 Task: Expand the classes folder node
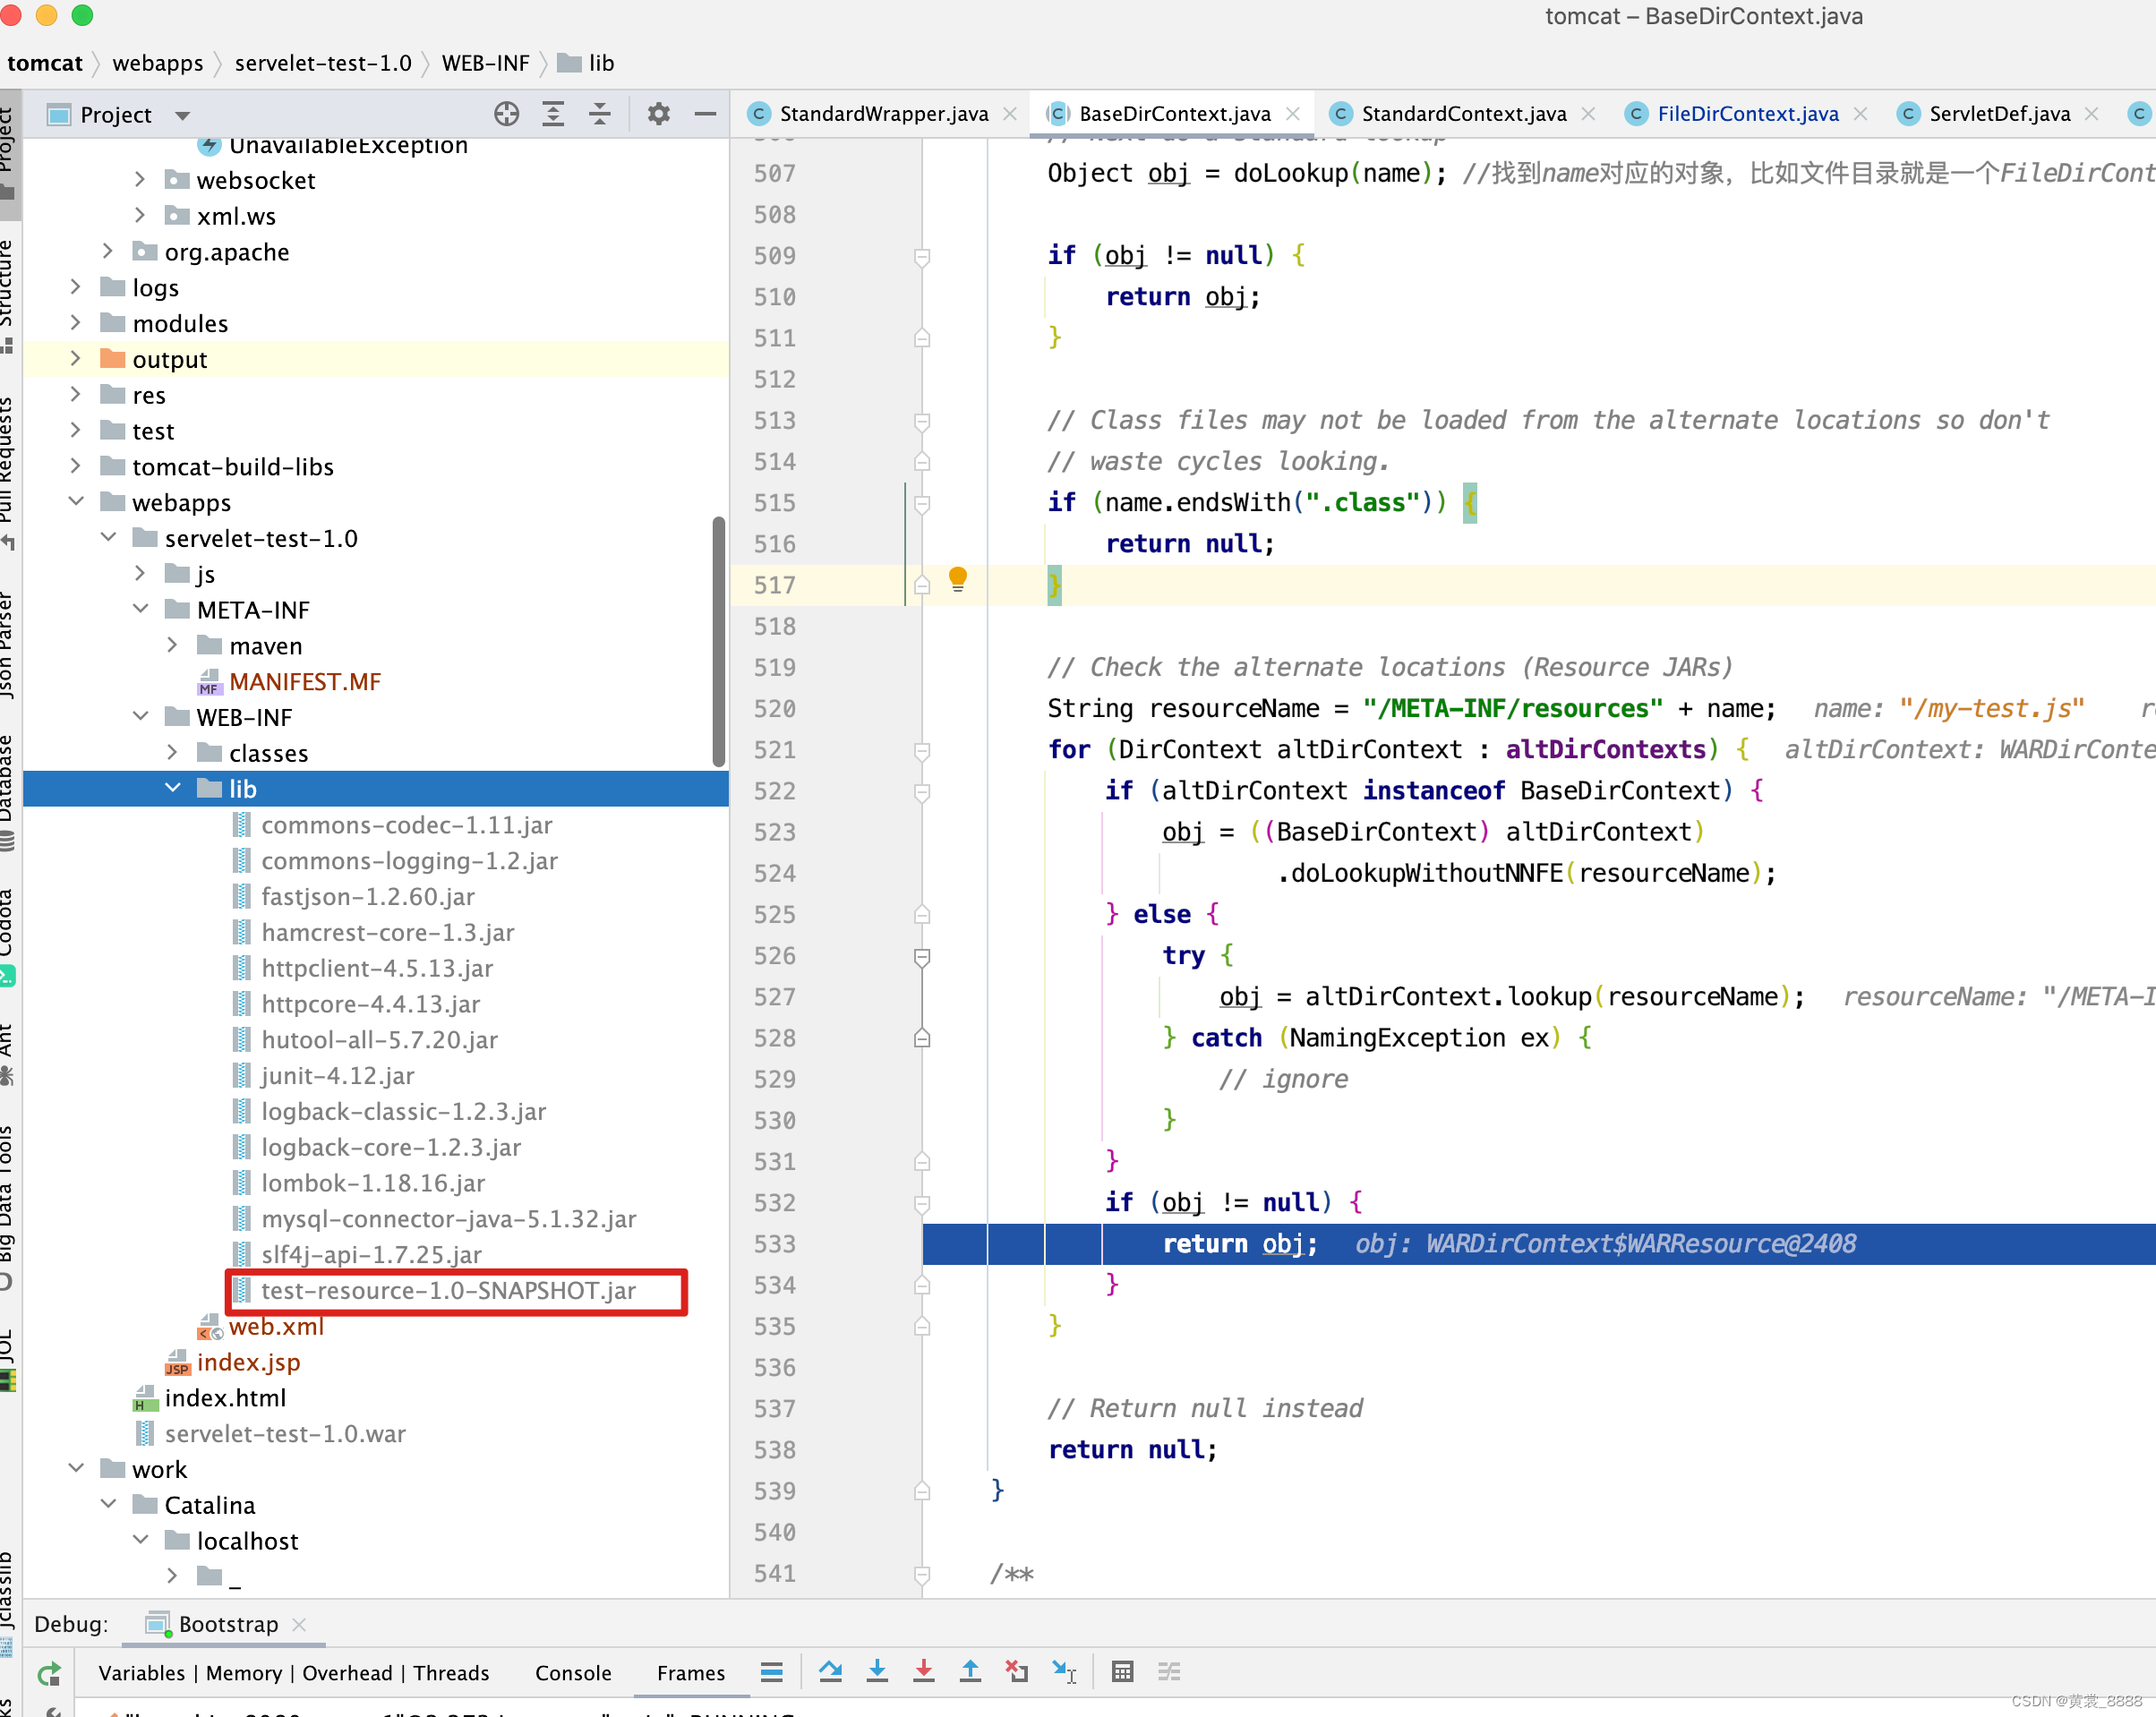click(x=172, y=752)
